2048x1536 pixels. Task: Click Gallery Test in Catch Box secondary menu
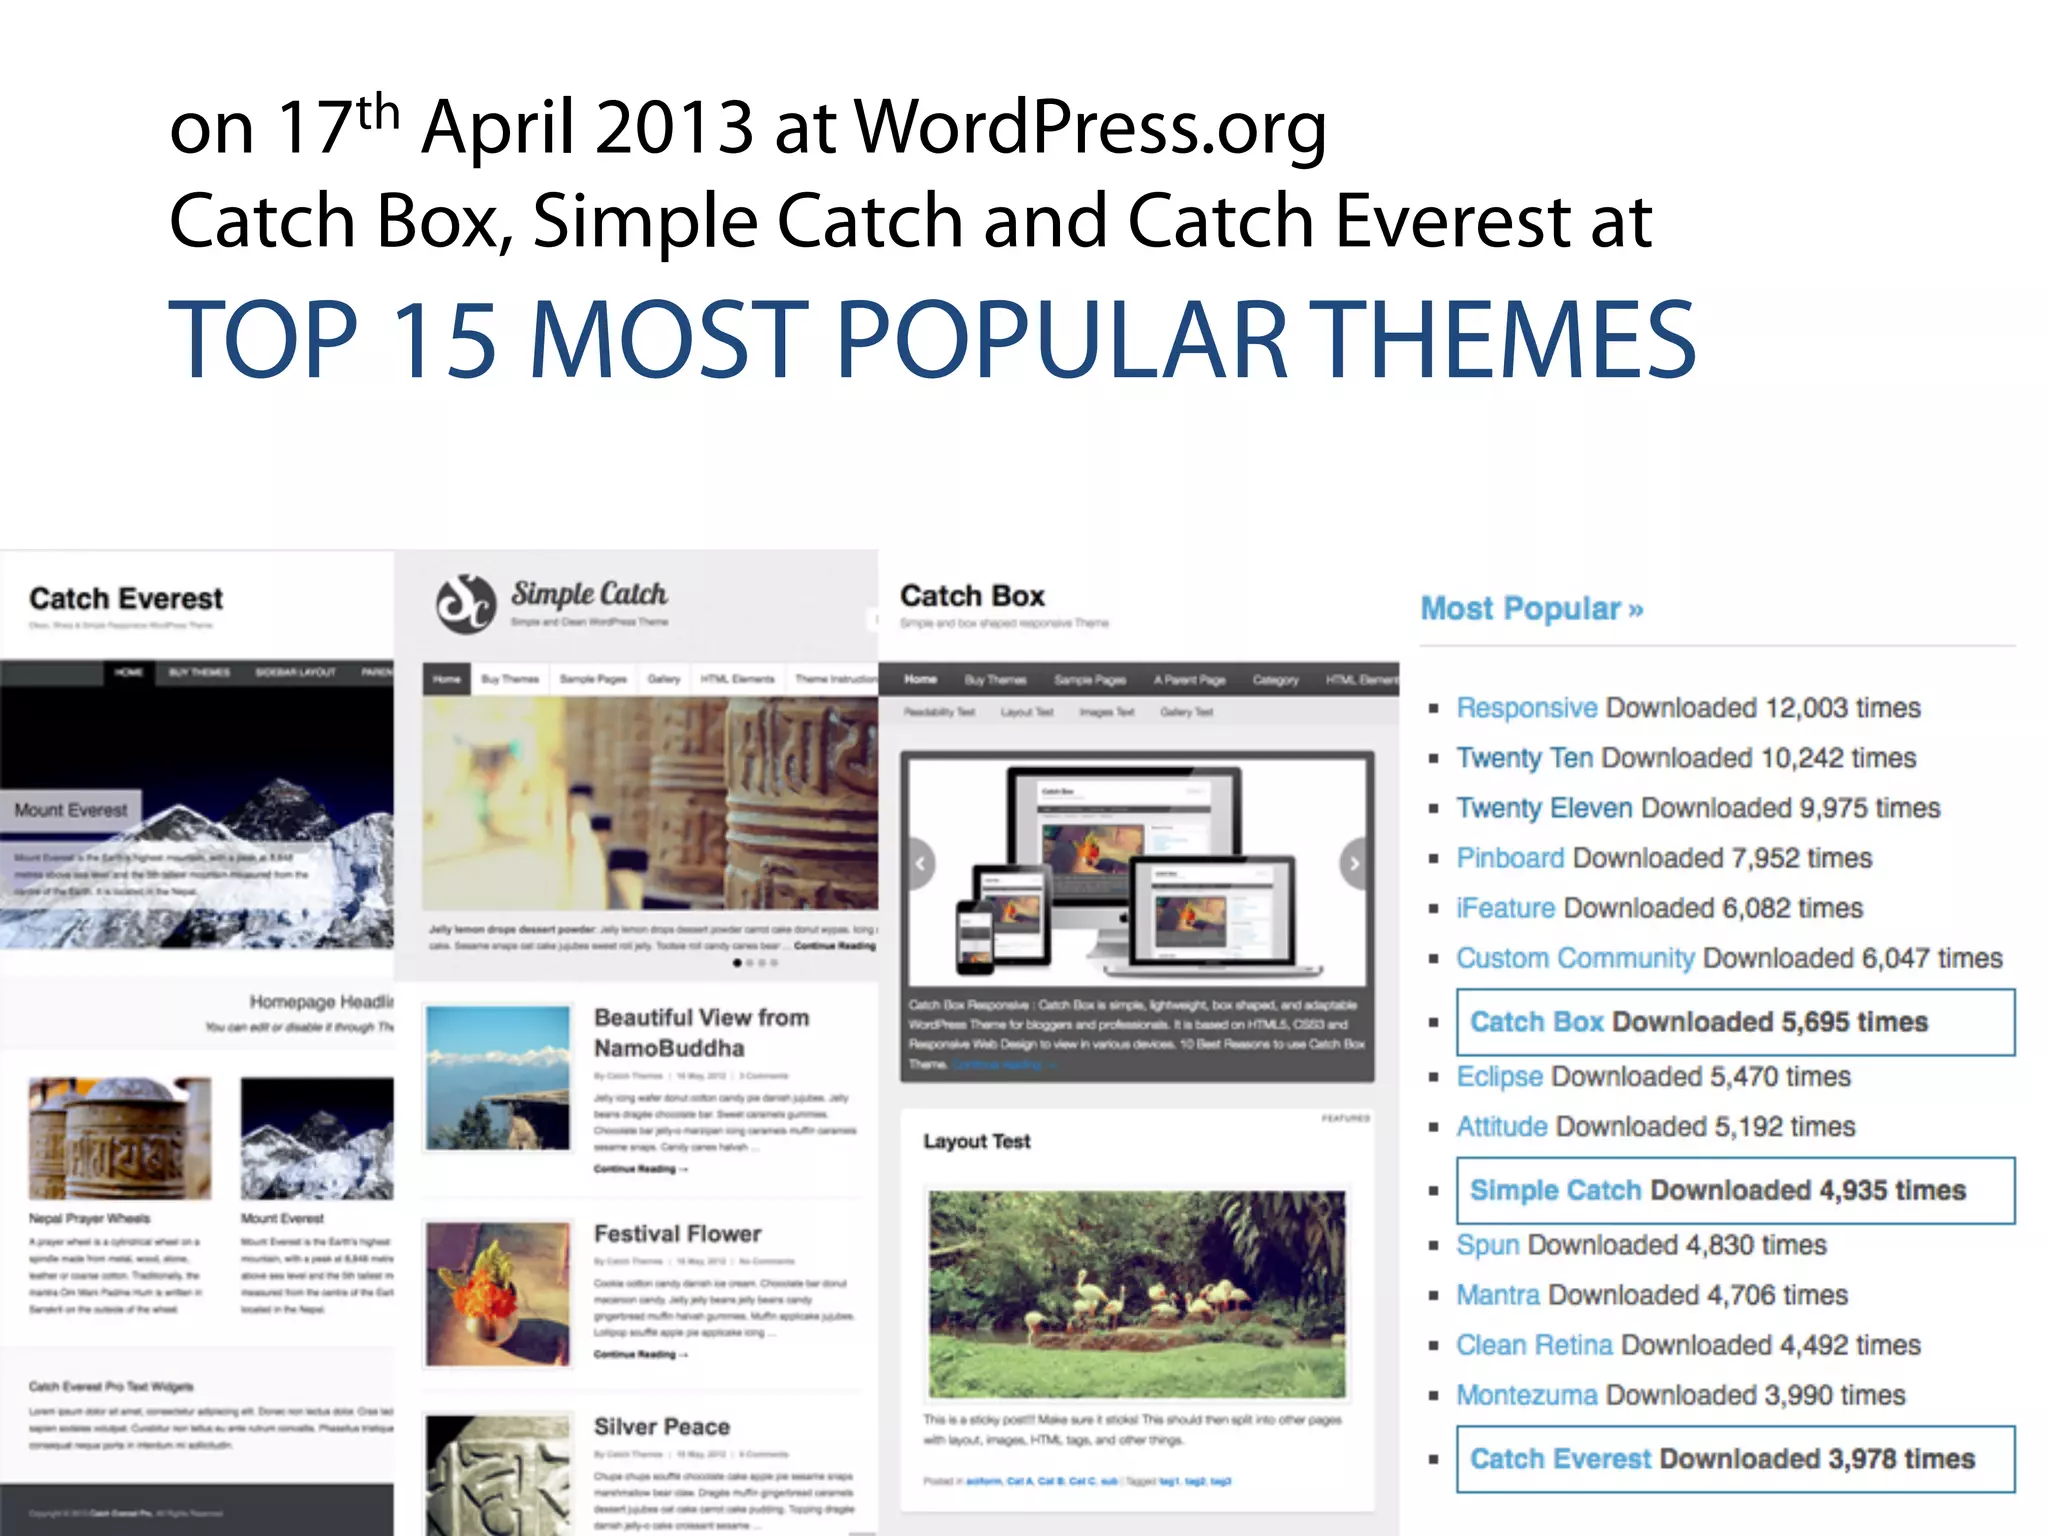tap(1186, 712)
